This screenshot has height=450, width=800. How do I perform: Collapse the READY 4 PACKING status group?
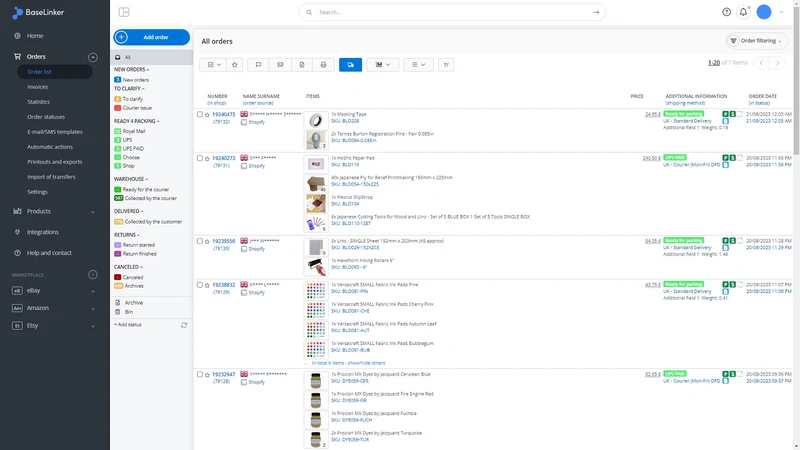(137, 121)
